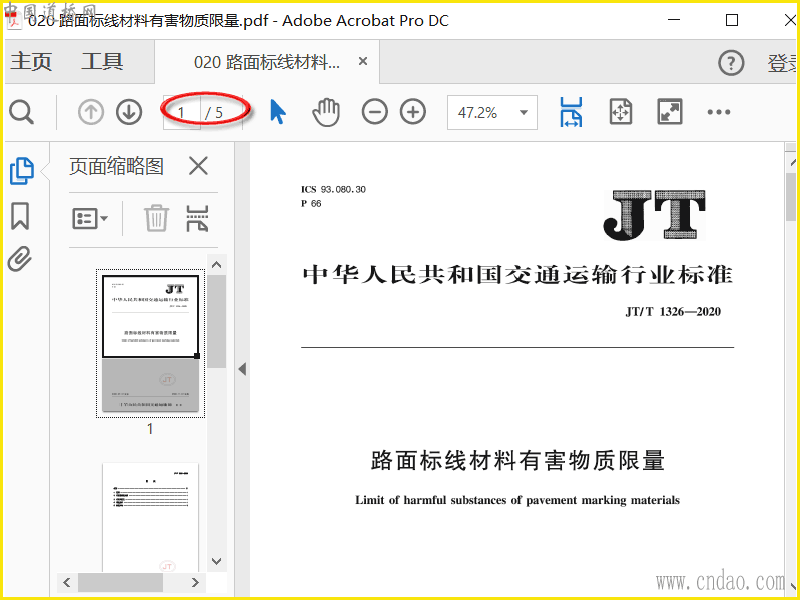Click the P 66 classification text
This screenshot has height=600, width=800.
click(x=311, y=204)
